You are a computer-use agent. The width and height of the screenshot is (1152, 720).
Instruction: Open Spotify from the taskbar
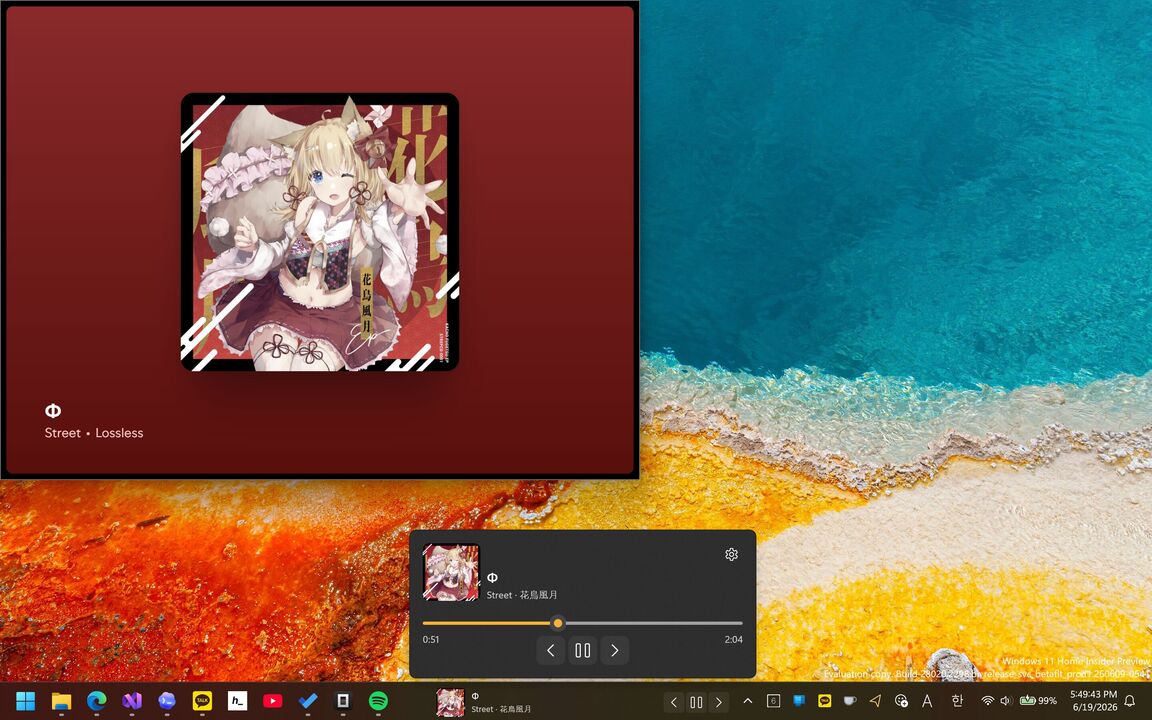(x=378, y=701)
